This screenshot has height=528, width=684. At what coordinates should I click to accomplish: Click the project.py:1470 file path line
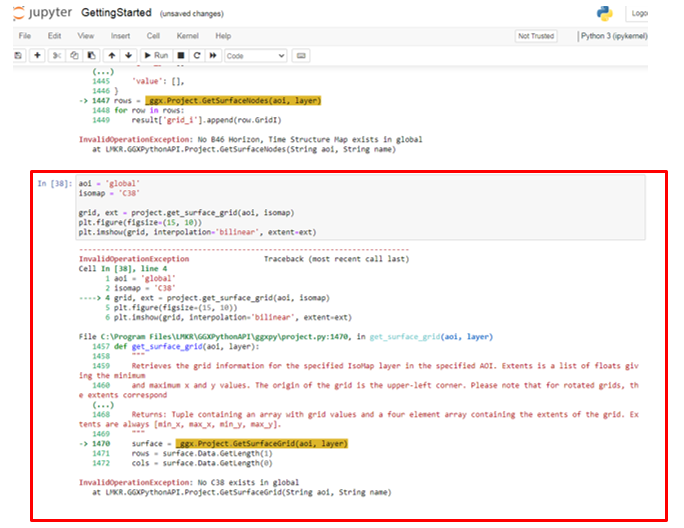coord(286,337)
